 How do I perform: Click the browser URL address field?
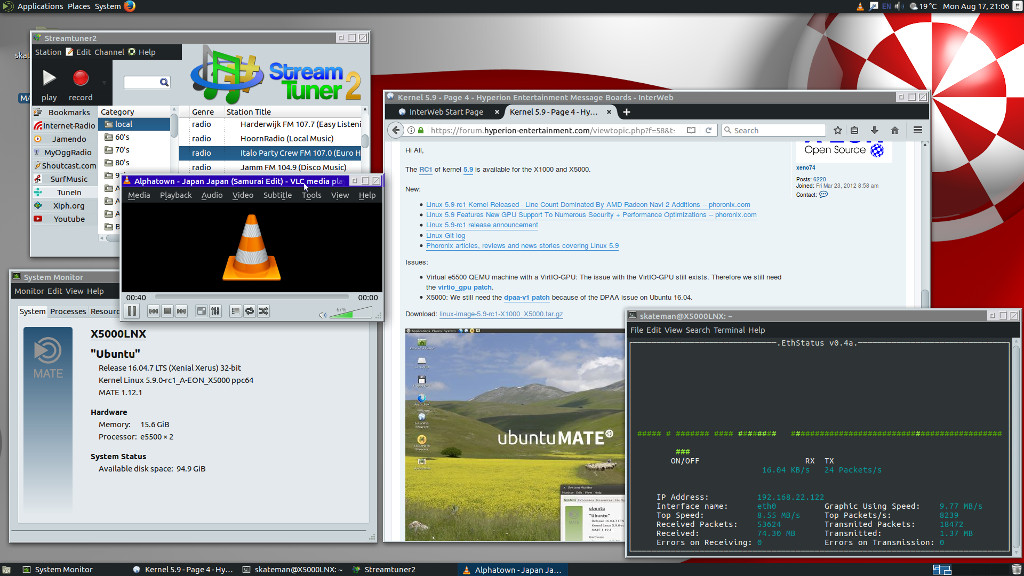(552, 131)
